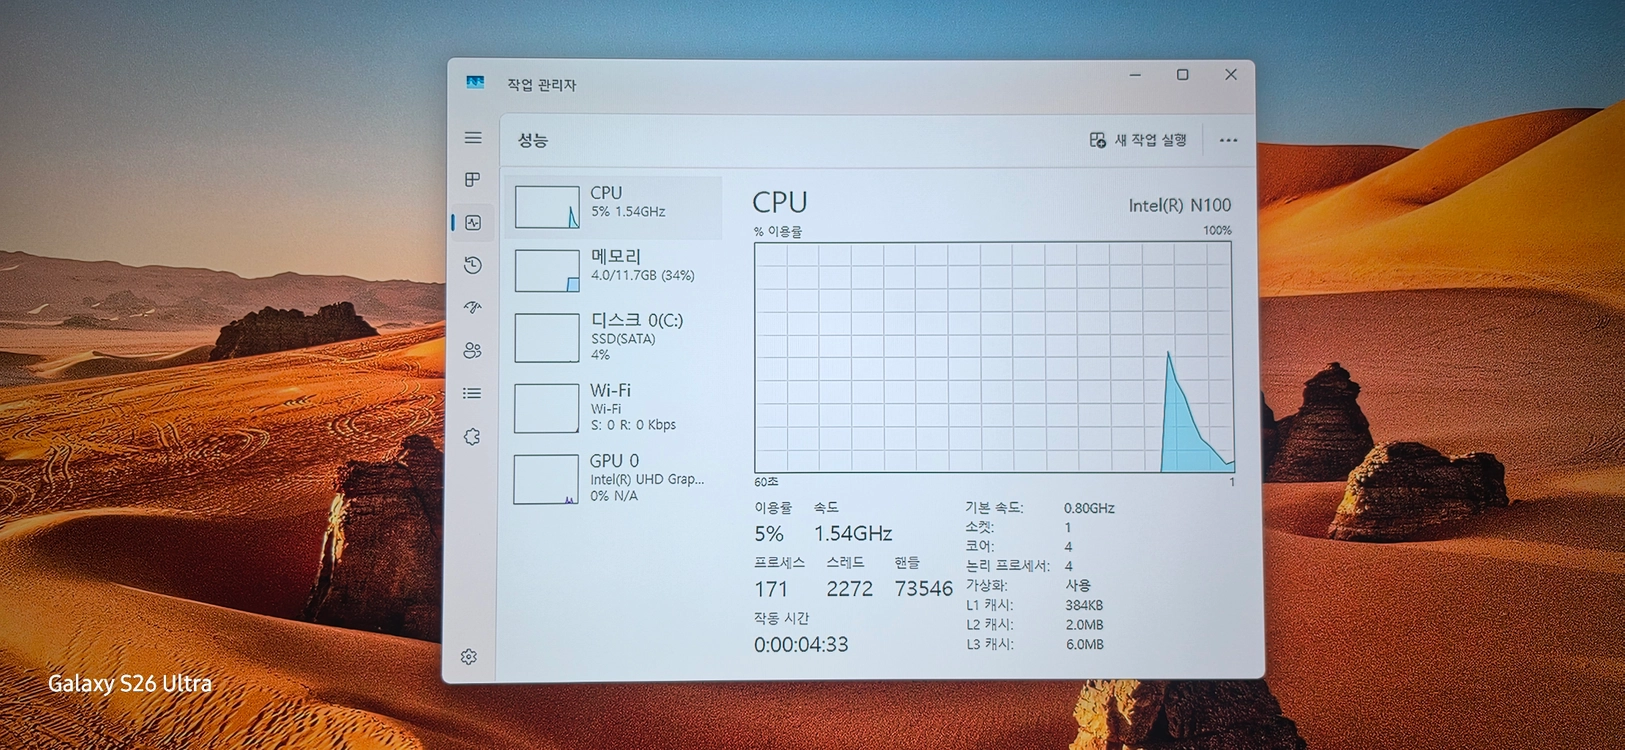This screenshot has height=750, width=1625.
Task: Select the CPU performance item
Action: tap(614, 207)
